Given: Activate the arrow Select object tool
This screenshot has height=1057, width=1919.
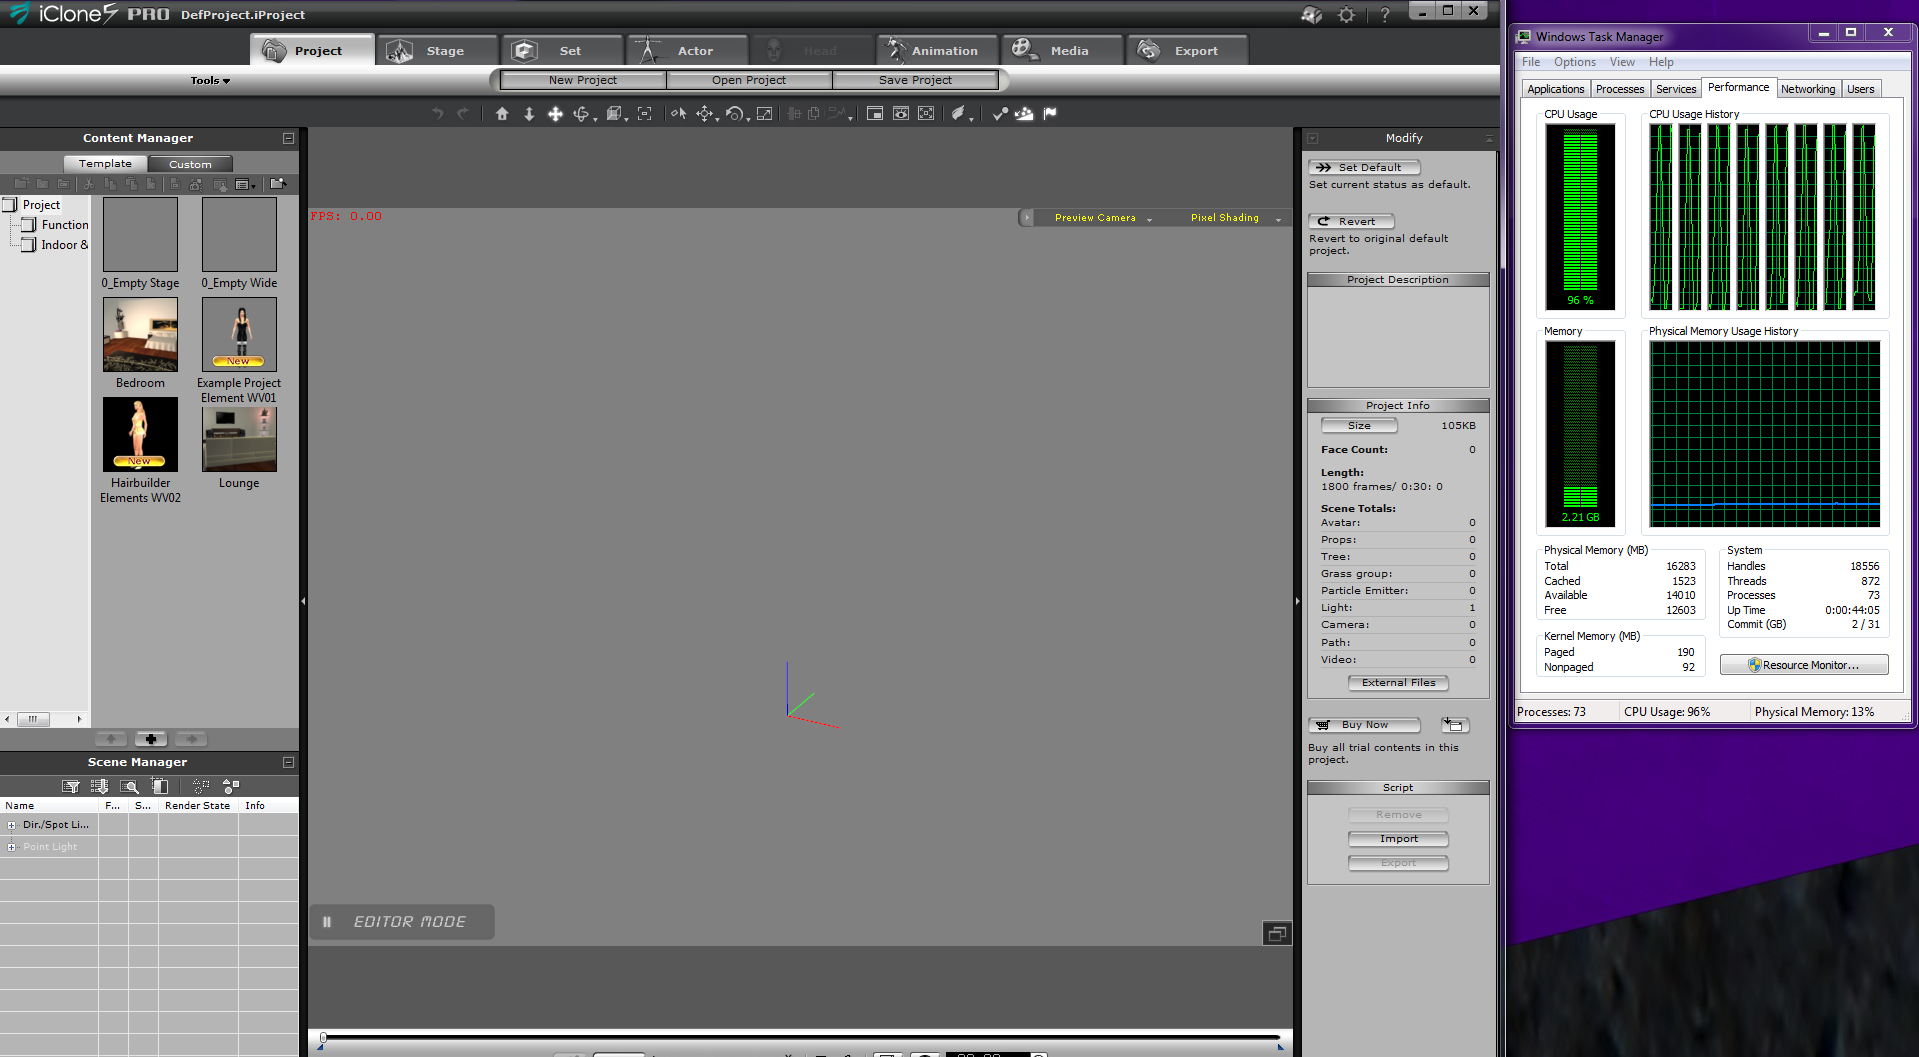Looking at the screenshot, I should (x=678, y=114).
